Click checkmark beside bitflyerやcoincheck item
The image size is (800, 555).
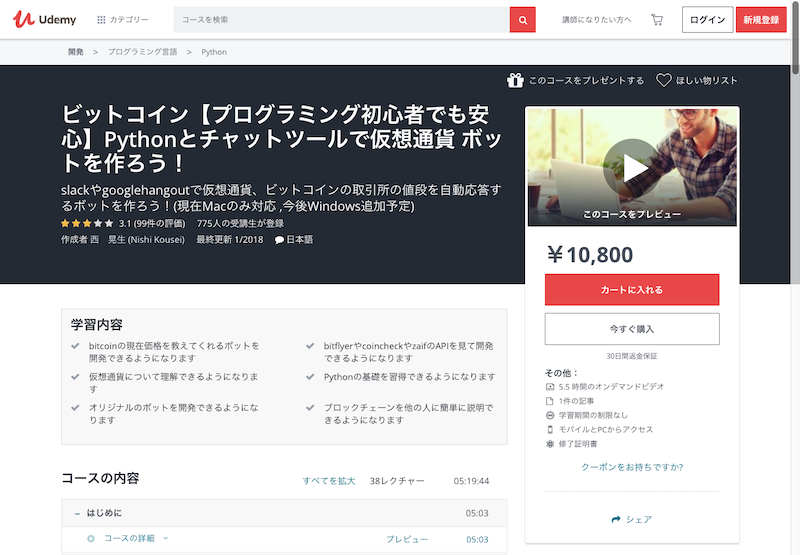point(310,346)
